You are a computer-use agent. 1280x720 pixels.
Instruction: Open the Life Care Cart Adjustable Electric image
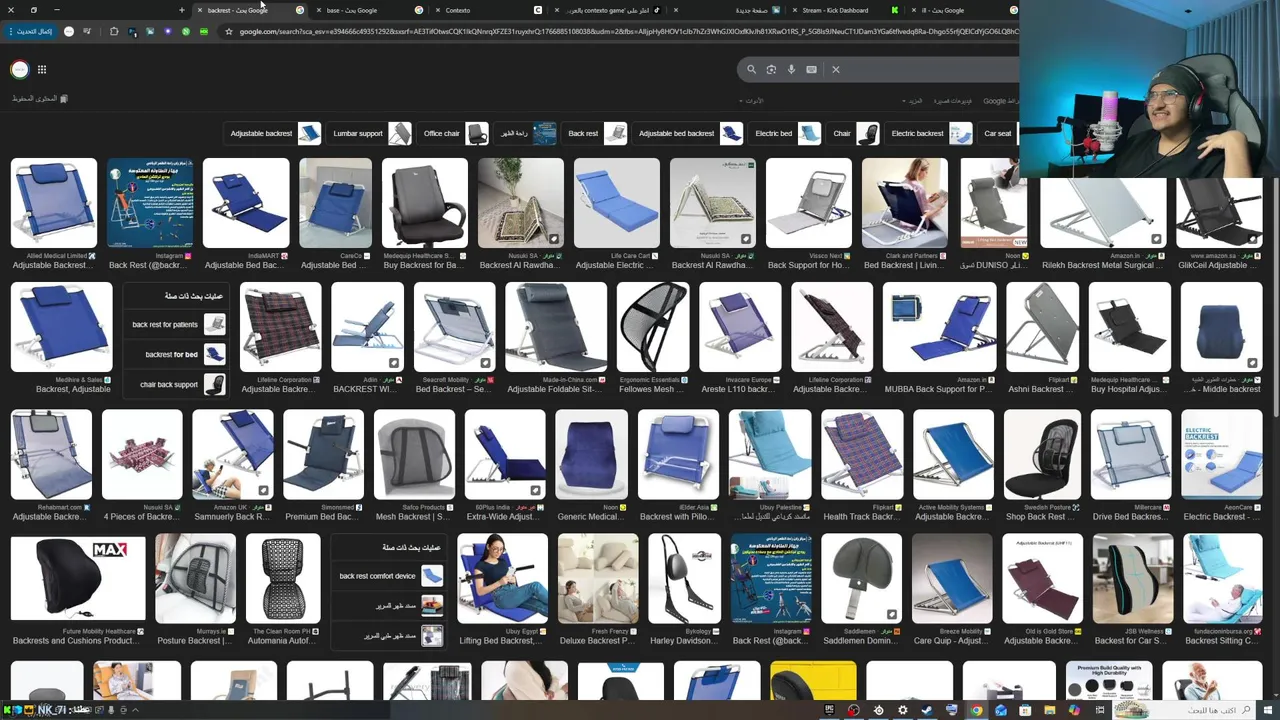point(617,203)
